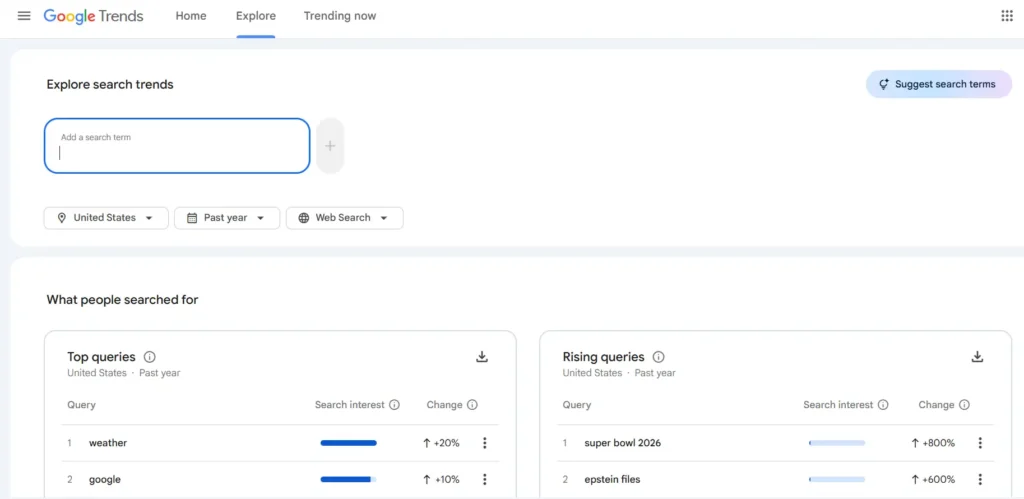Open the Web Search type dropdown
This screenshot has width=1024, height=499.
344,218
